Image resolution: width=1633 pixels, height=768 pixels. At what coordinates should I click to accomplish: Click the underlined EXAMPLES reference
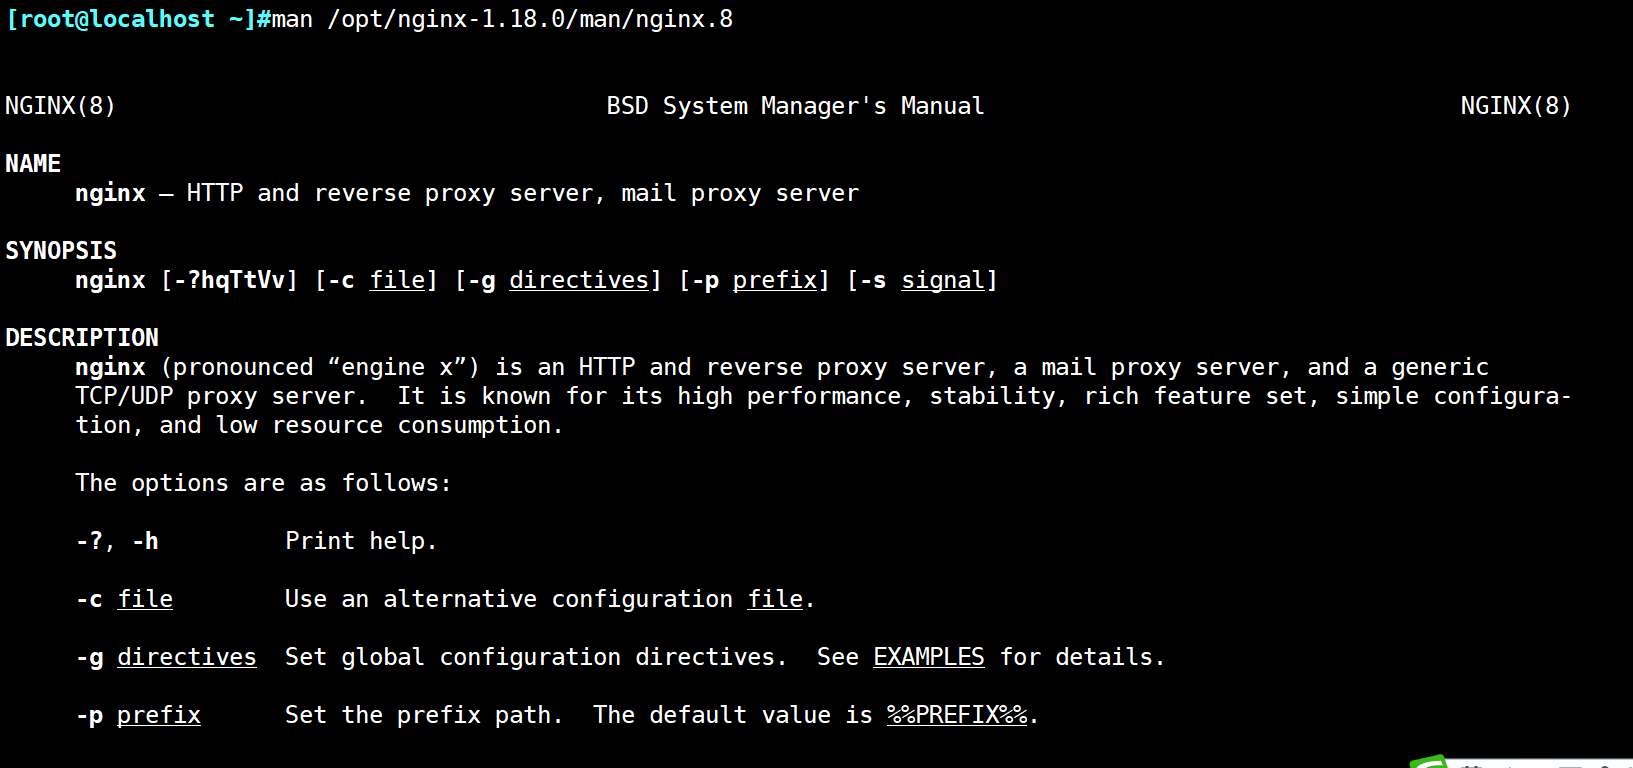point(928,657)
